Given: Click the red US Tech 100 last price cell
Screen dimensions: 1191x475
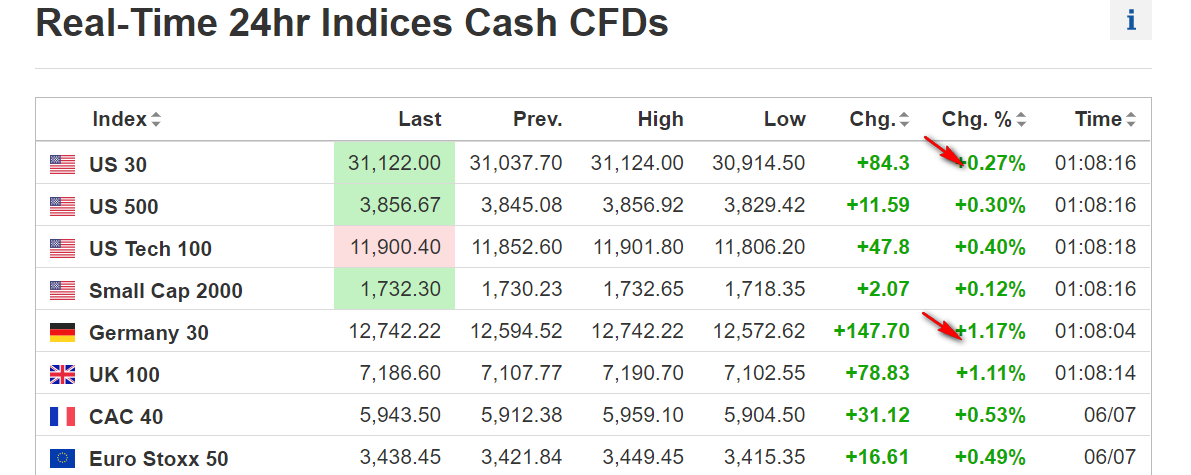Looking at the screenshot, I should (394, 247).
